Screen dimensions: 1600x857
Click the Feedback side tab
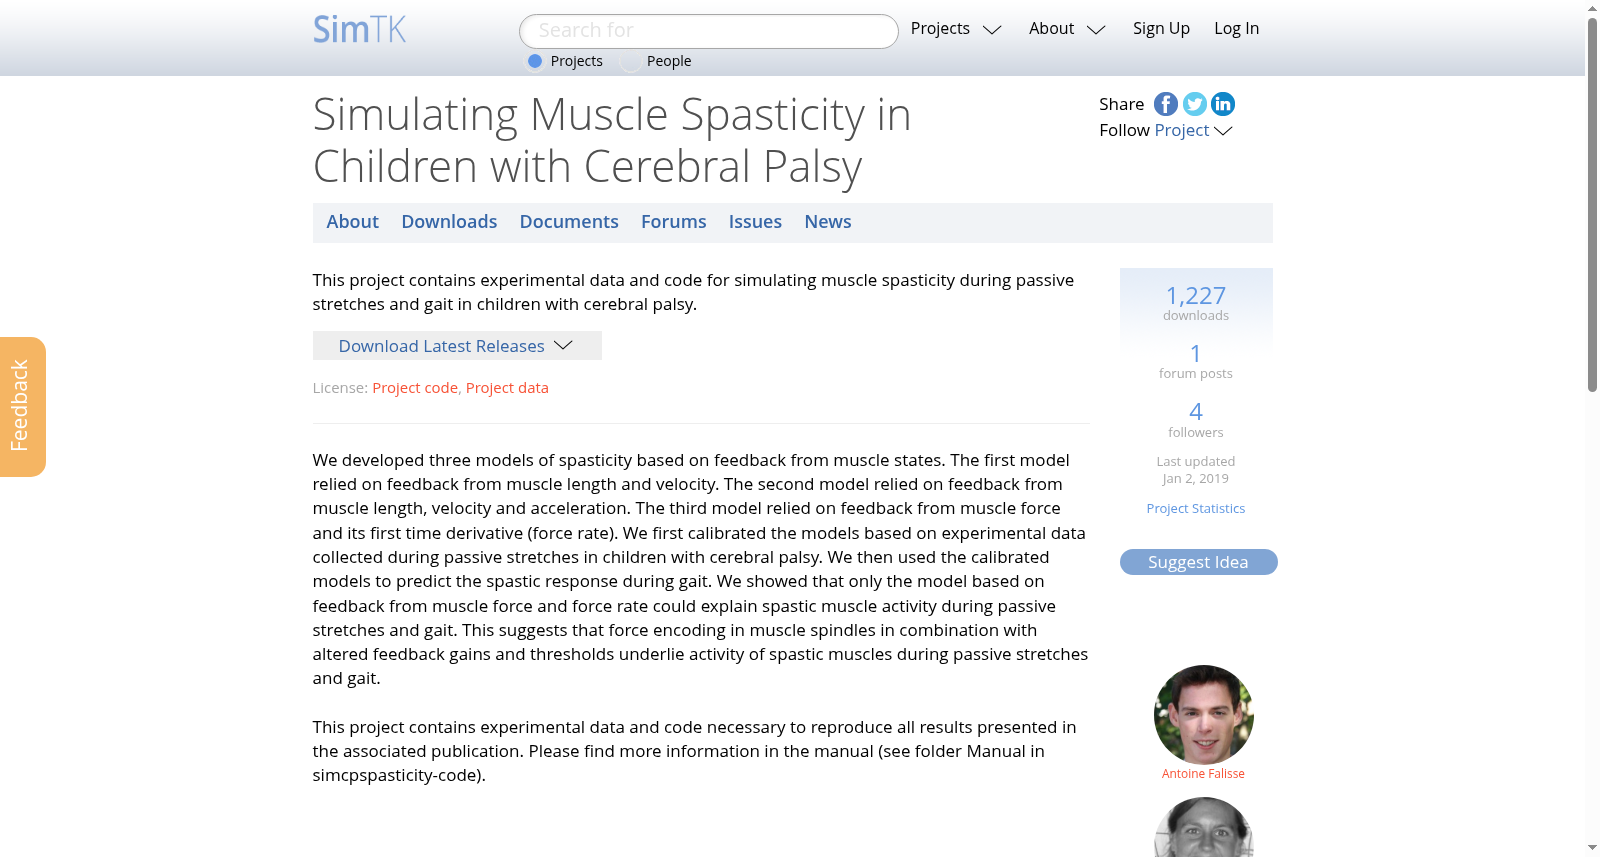(x=23, y=407)
